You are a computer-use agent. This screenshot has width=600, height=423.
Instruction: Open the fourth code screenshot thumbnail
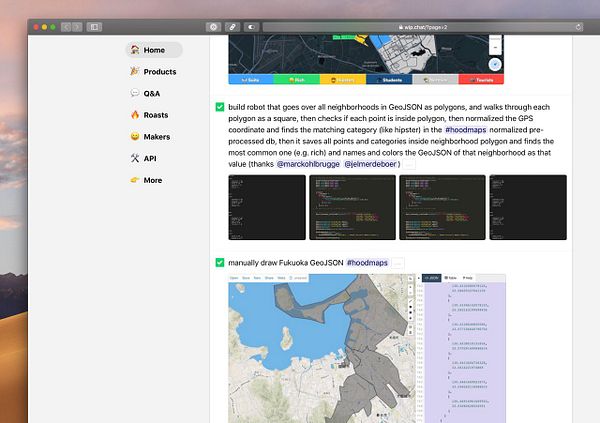coord(528,207)
